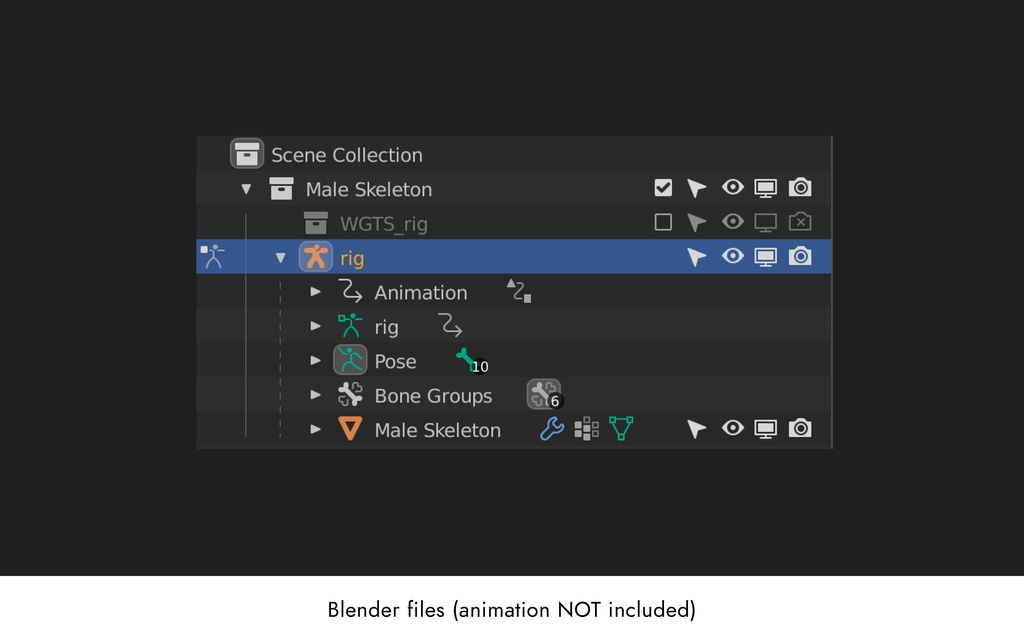Viewport: 1024px width, 640px height.
Task: Select the WGTS_rig collection row
Action: [x=383, y=223]
